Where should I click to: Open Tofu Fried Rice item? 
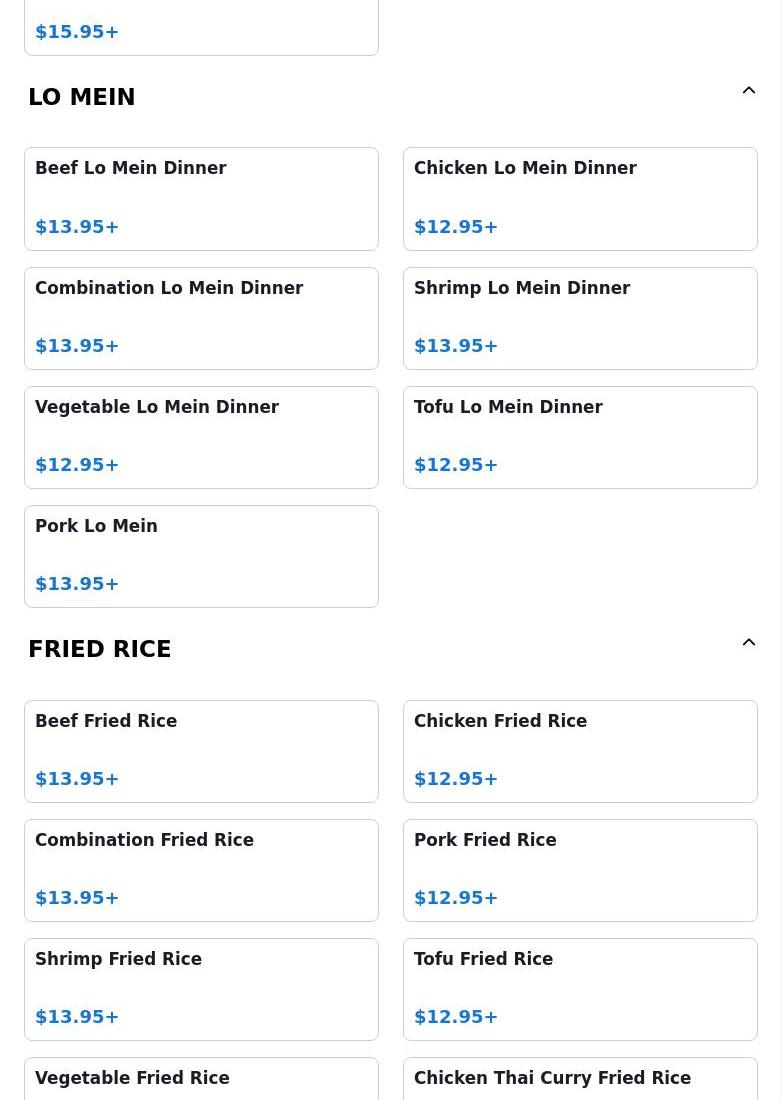(x=580, y=989)
